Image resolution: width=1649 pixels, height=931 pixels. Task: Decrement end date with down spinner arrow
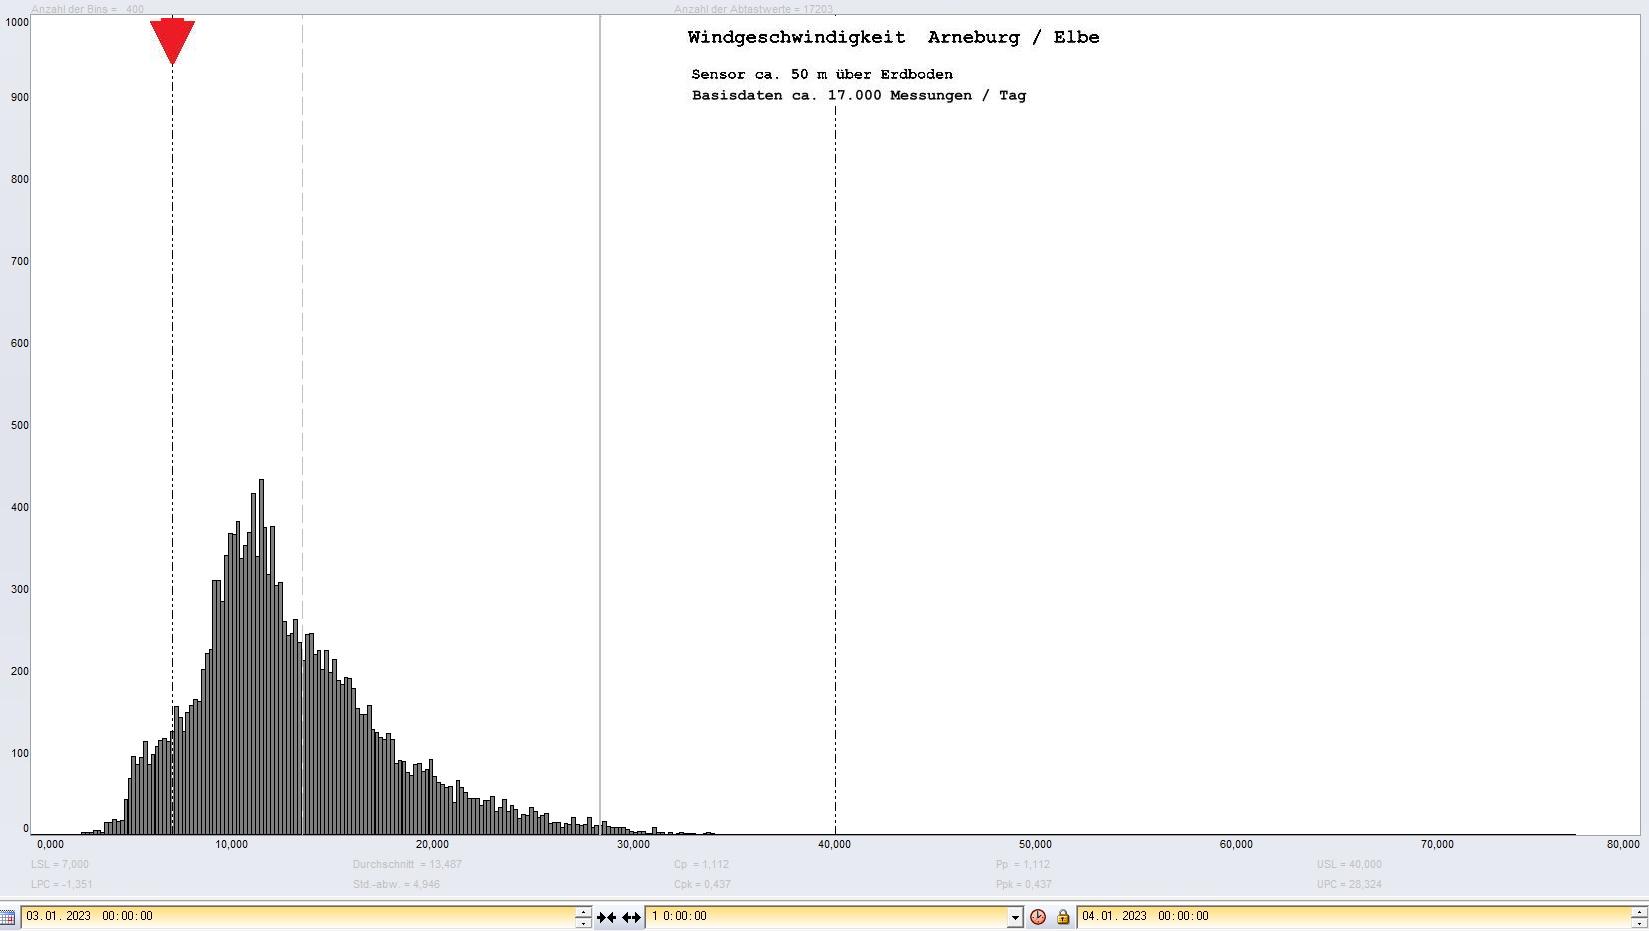click(x=1638, y=922)
